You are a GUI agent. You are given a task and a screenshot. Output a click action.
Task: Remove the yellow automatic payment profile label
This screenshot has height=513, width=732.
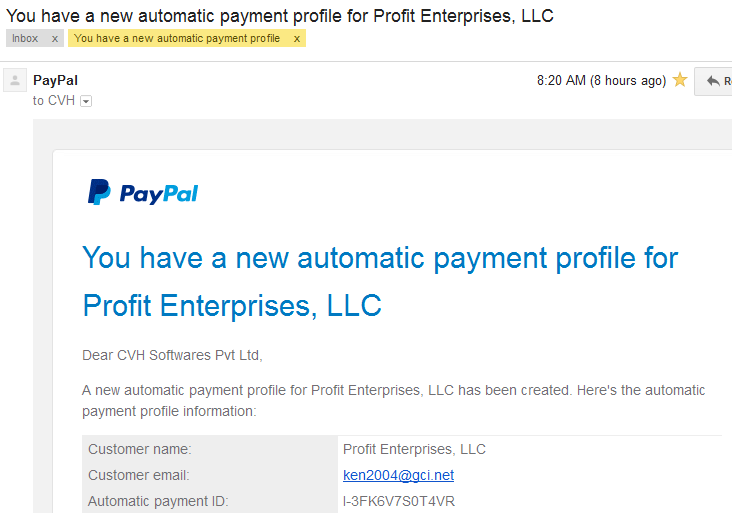(x=296, y=39)
